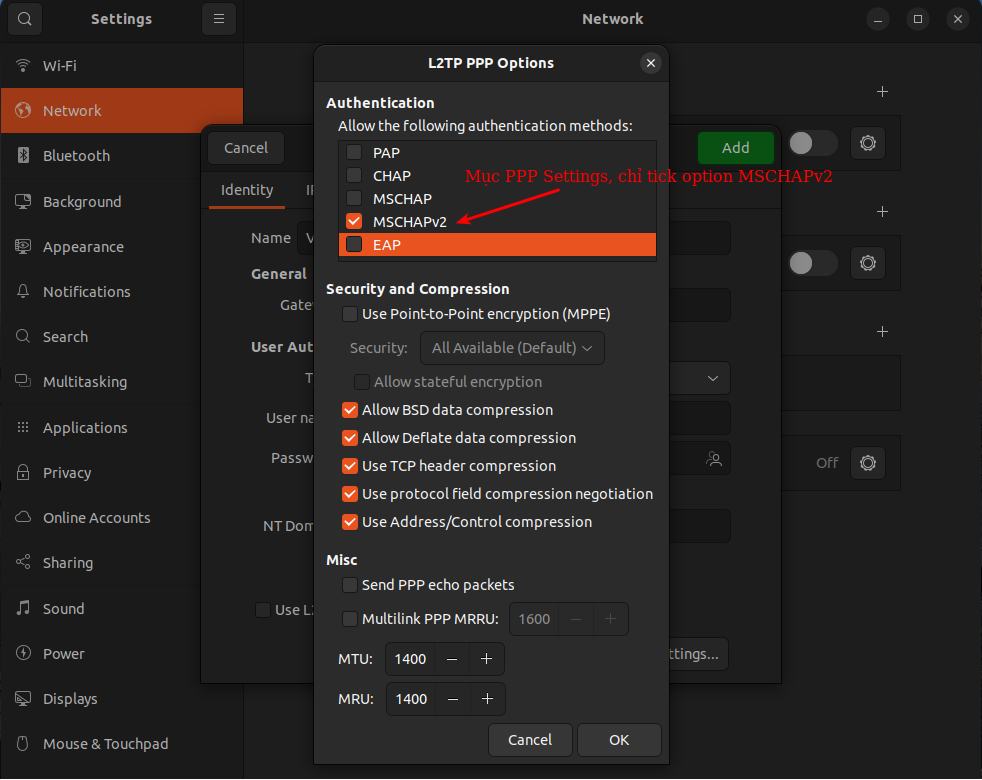
Task: Click the Notifications bell icon
Action: point(23,291)
